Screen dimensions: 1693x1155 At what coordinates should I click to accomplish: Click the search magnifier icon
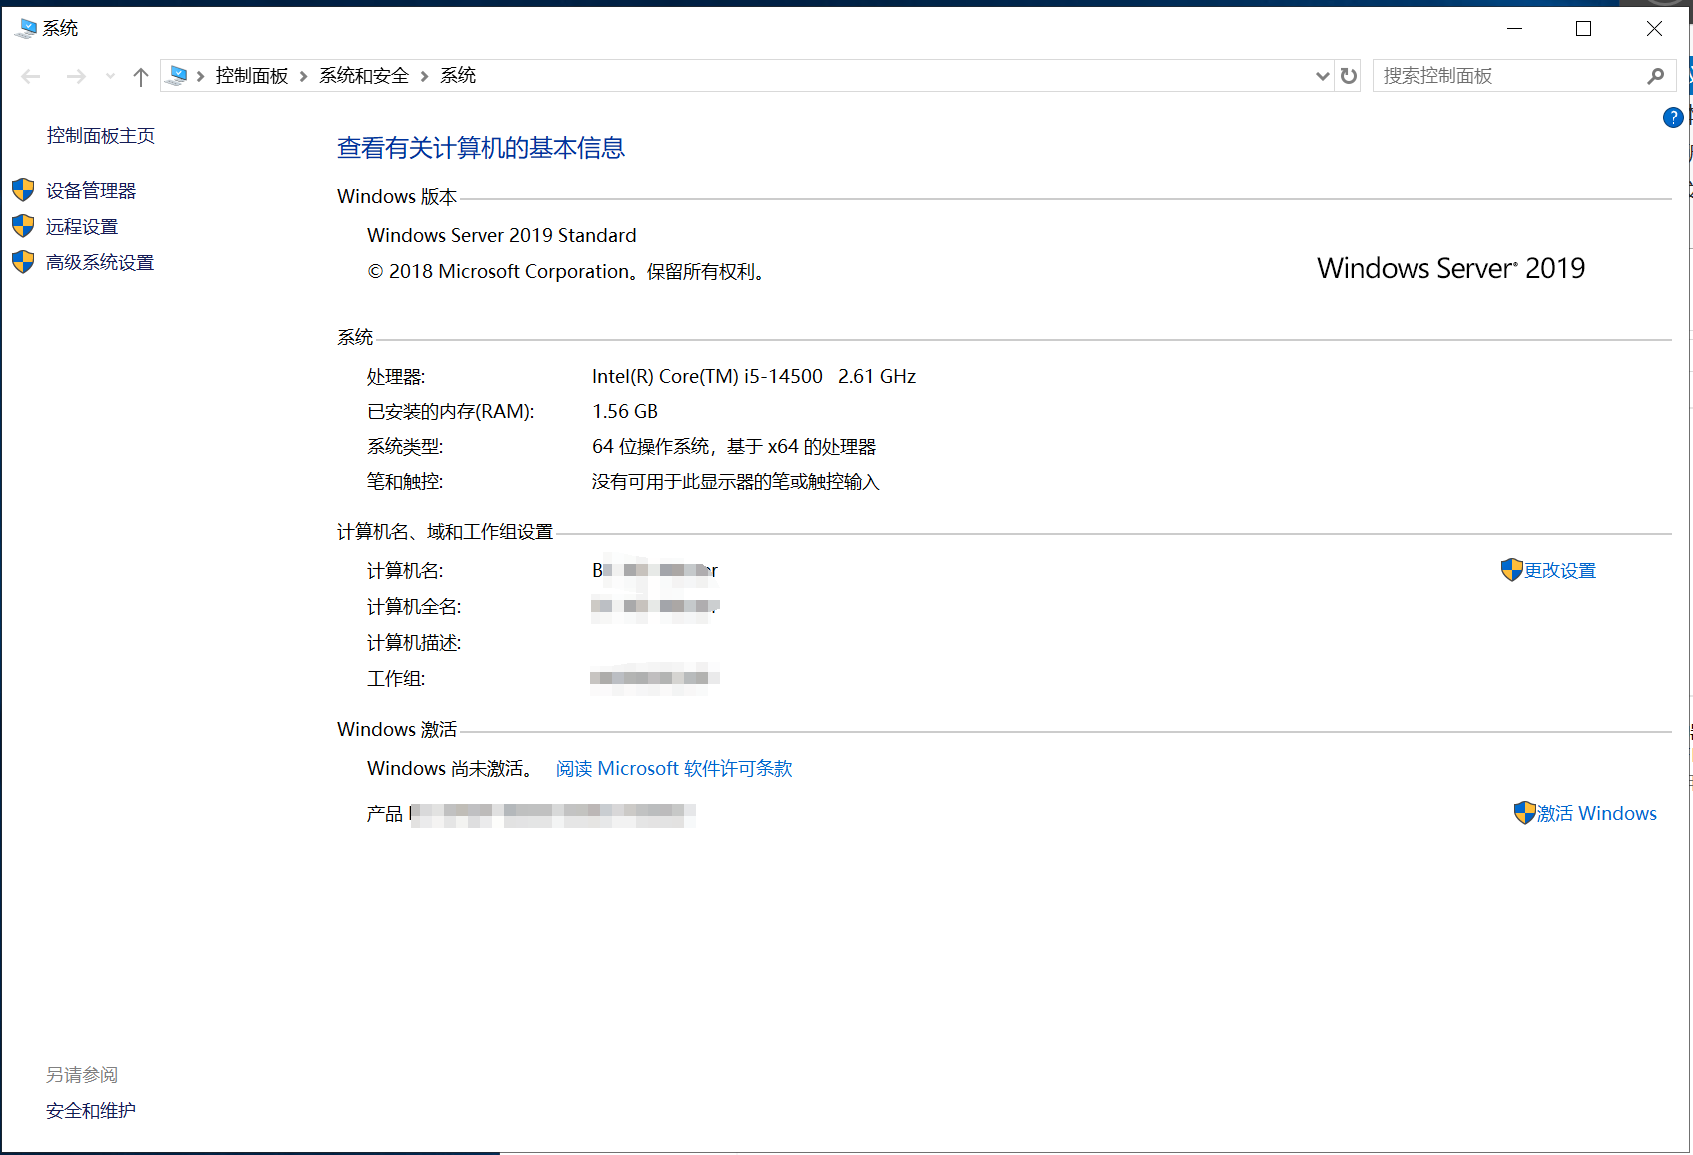click(x=1655, y=76)
